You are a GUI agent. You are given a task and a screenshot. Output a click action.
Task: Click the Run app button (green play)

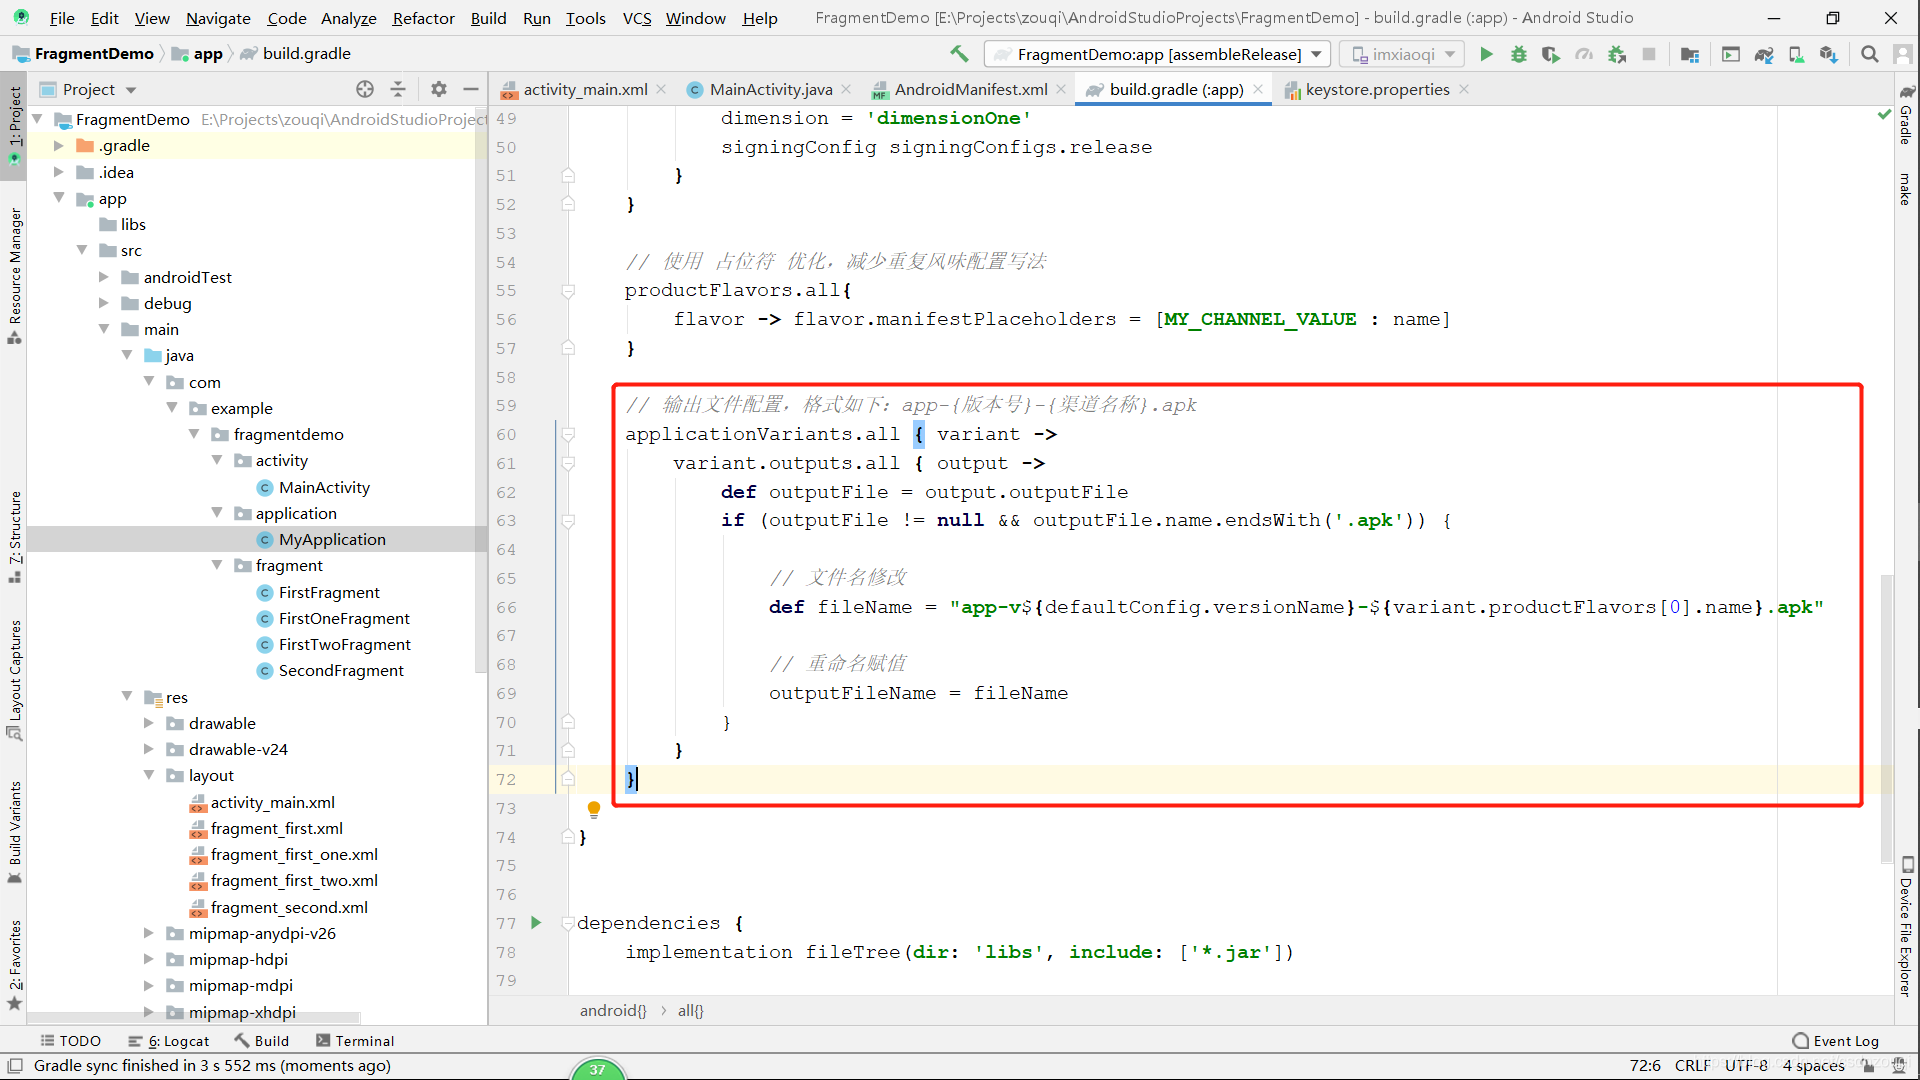pyautogui.click(x=1486, y=54)
